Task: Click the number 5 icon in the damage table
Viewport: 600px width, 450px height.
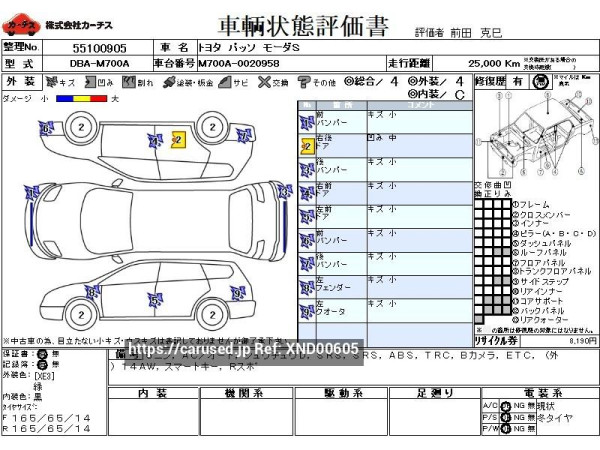Action: point(307,217)
